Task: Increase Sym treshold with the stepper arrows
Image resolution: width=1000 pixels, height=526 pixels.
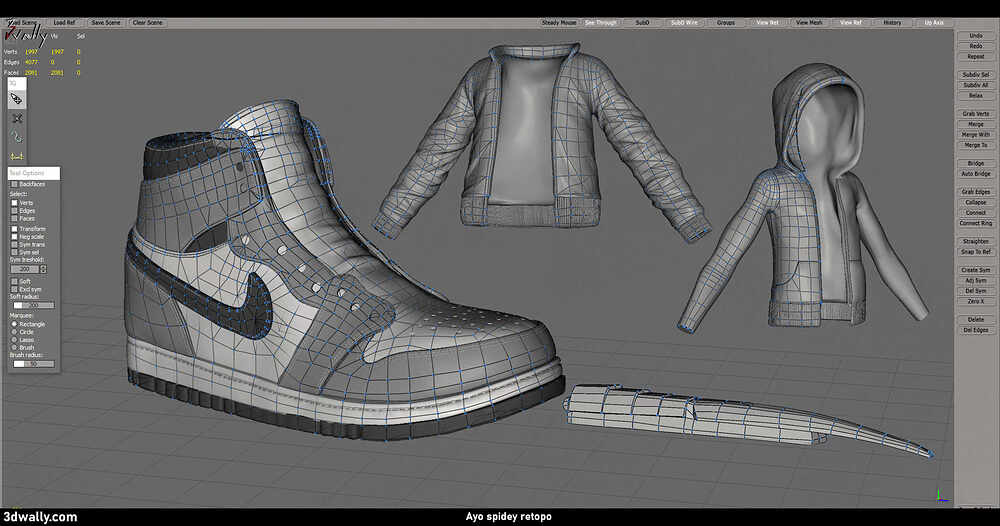Action: 43,267
